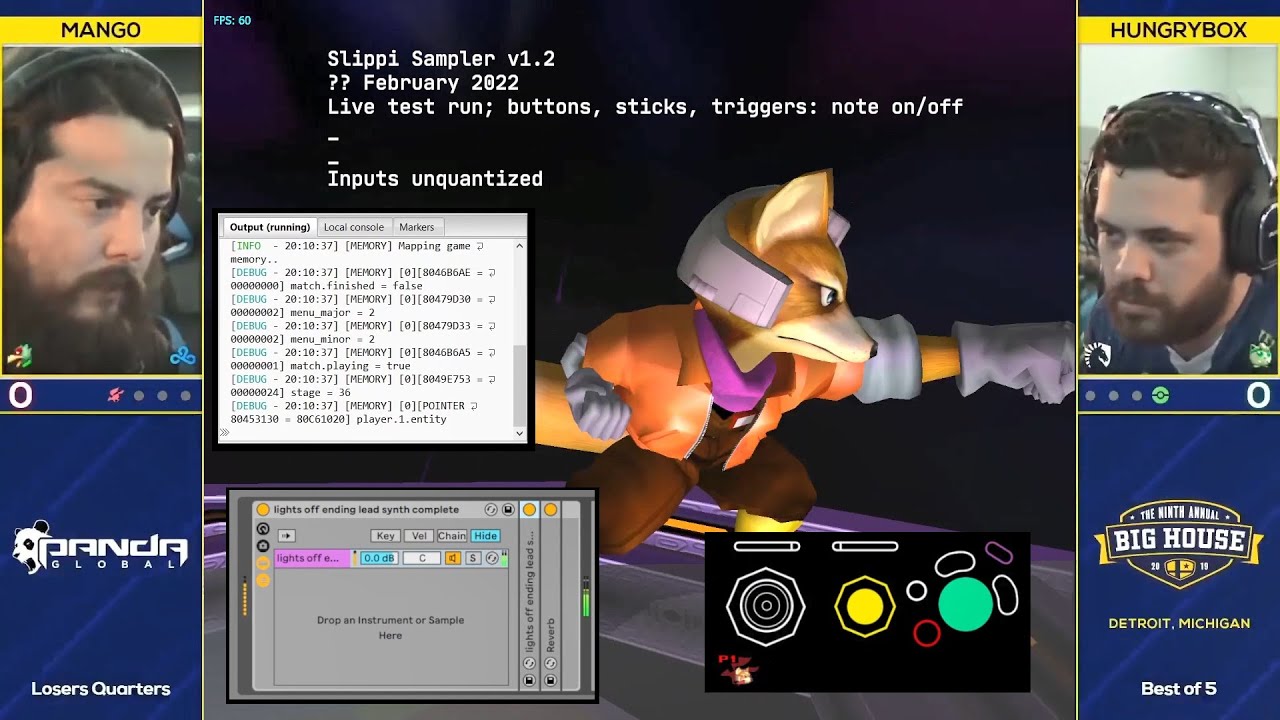Click the purple Z button display
The width and height of the screenshot is (1280, 720).
[999, 552]
